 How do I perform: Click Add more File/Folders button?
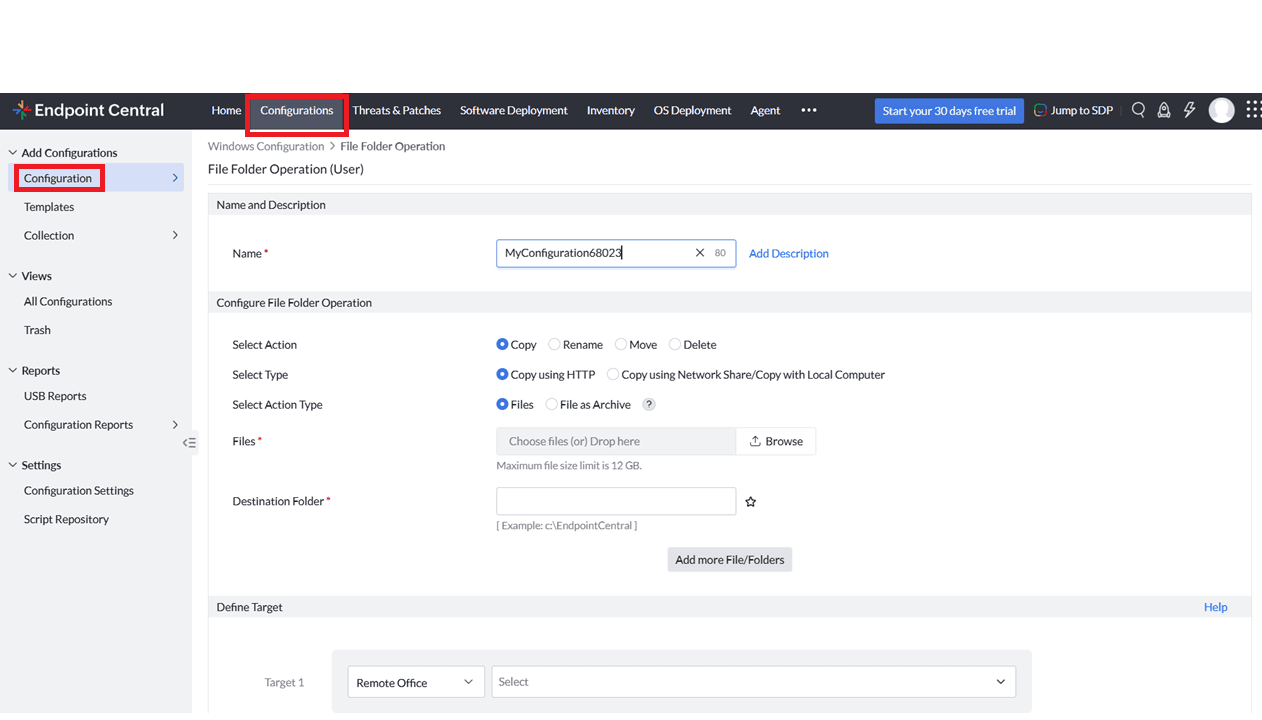(730, 560)
